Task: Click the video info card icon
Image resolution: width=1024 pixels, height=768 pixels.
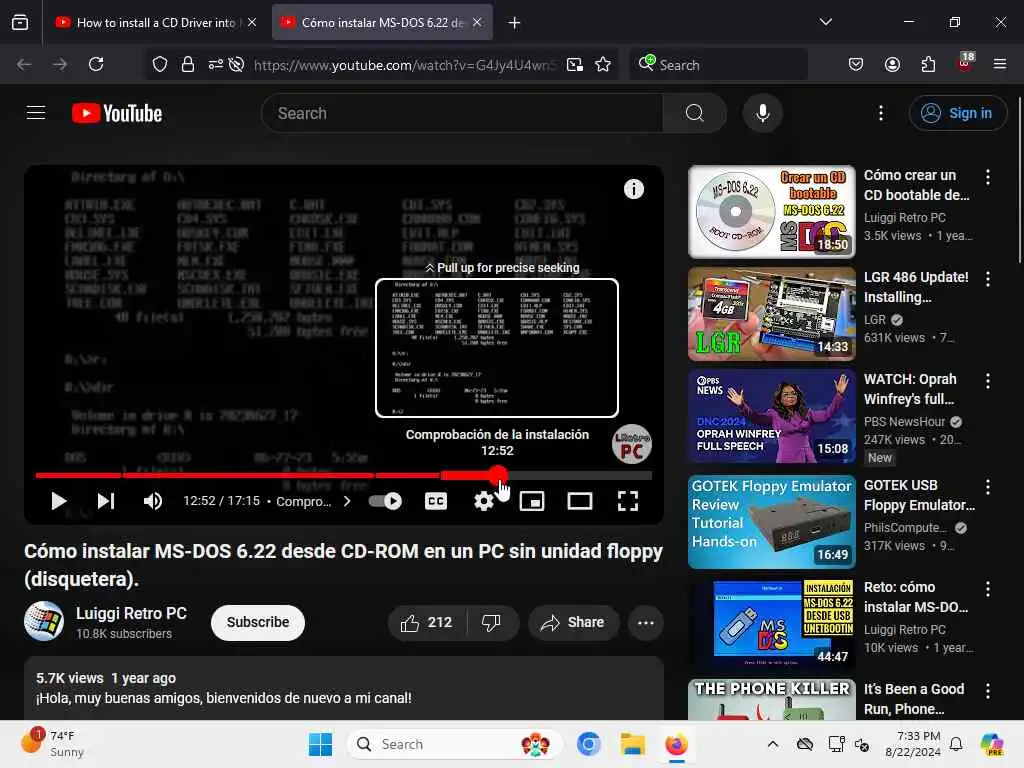Action: coord(633,189)
